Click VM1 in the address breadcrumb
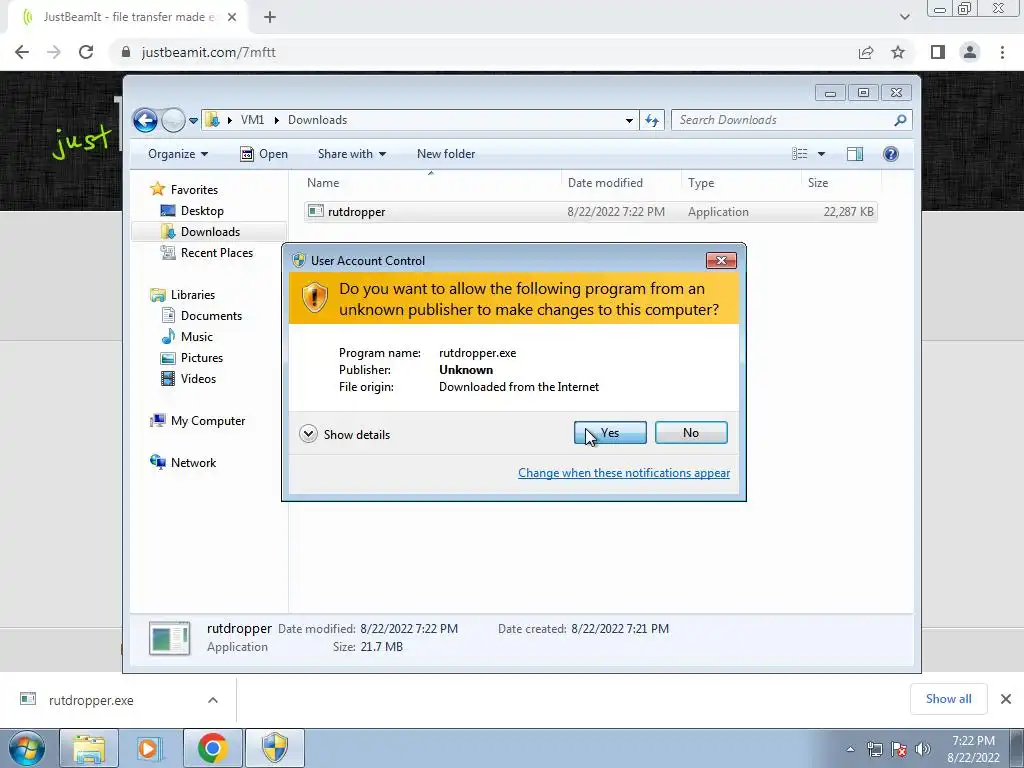 tap(252, 120)
